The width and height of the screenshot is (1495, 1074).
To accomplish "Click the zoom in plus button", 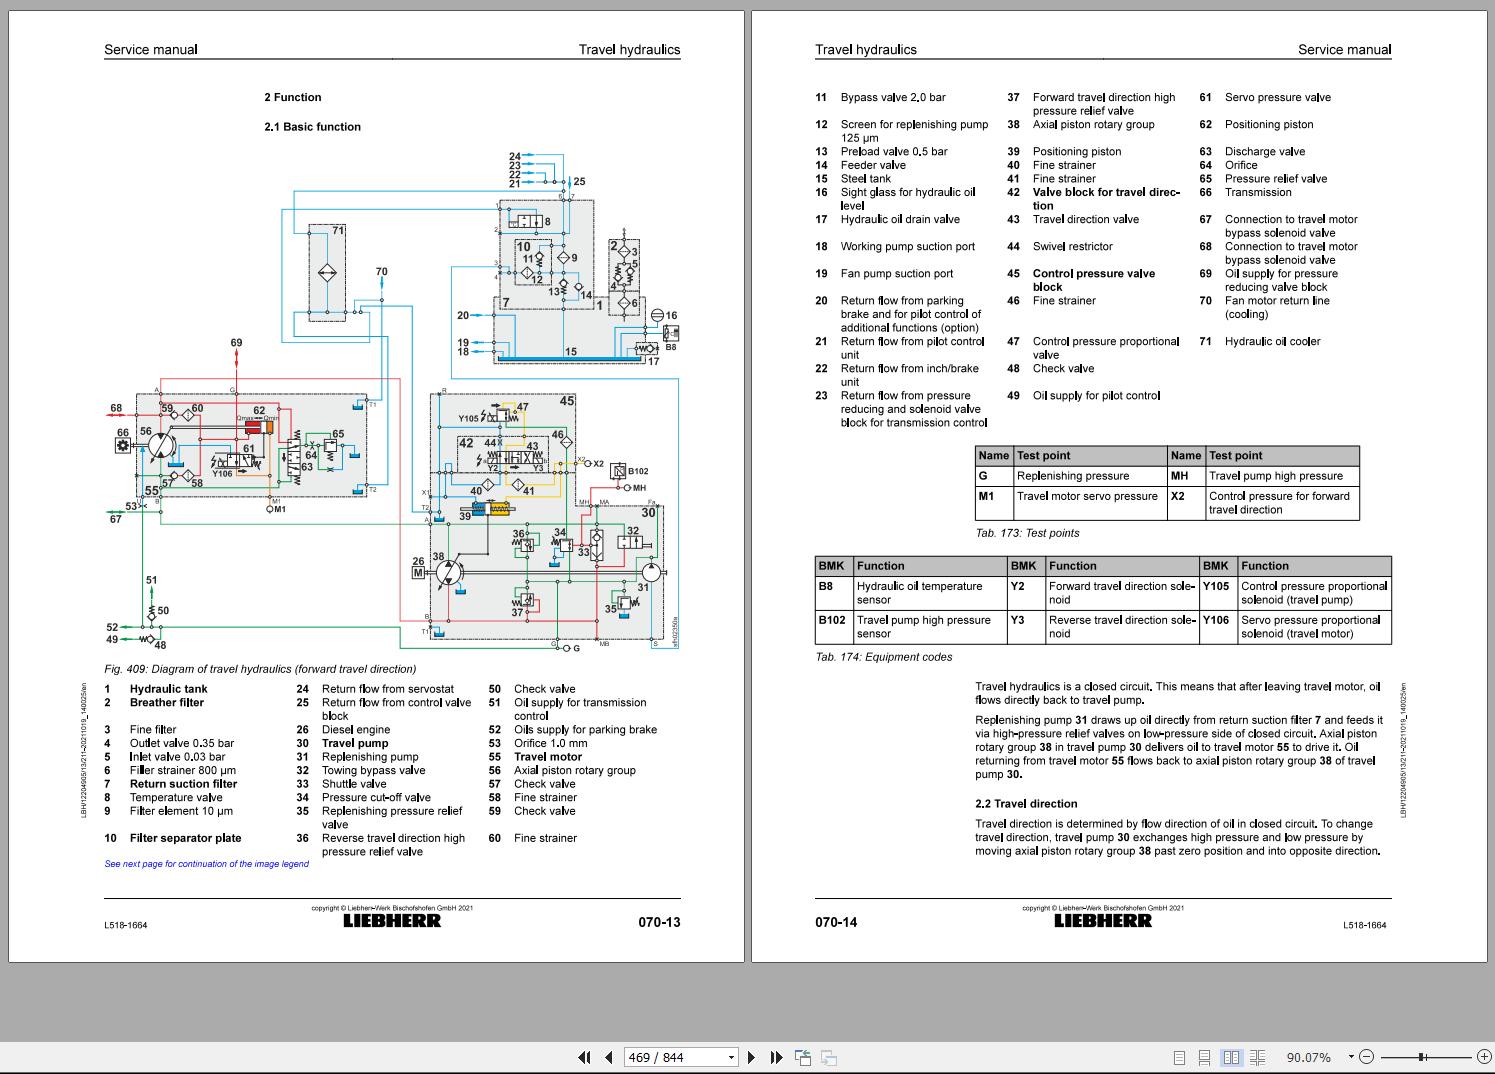I will (1481, 1057).
